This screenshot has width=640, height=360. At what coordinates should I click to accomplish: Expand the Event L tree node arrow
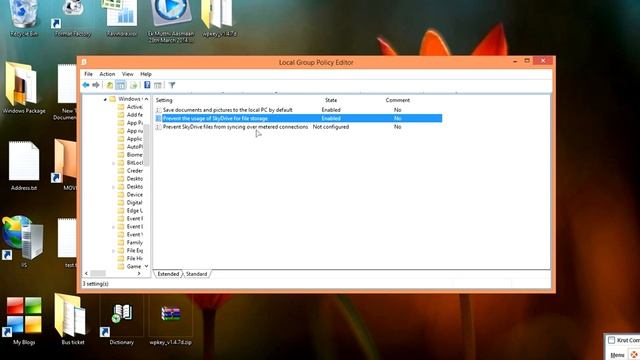113,227
